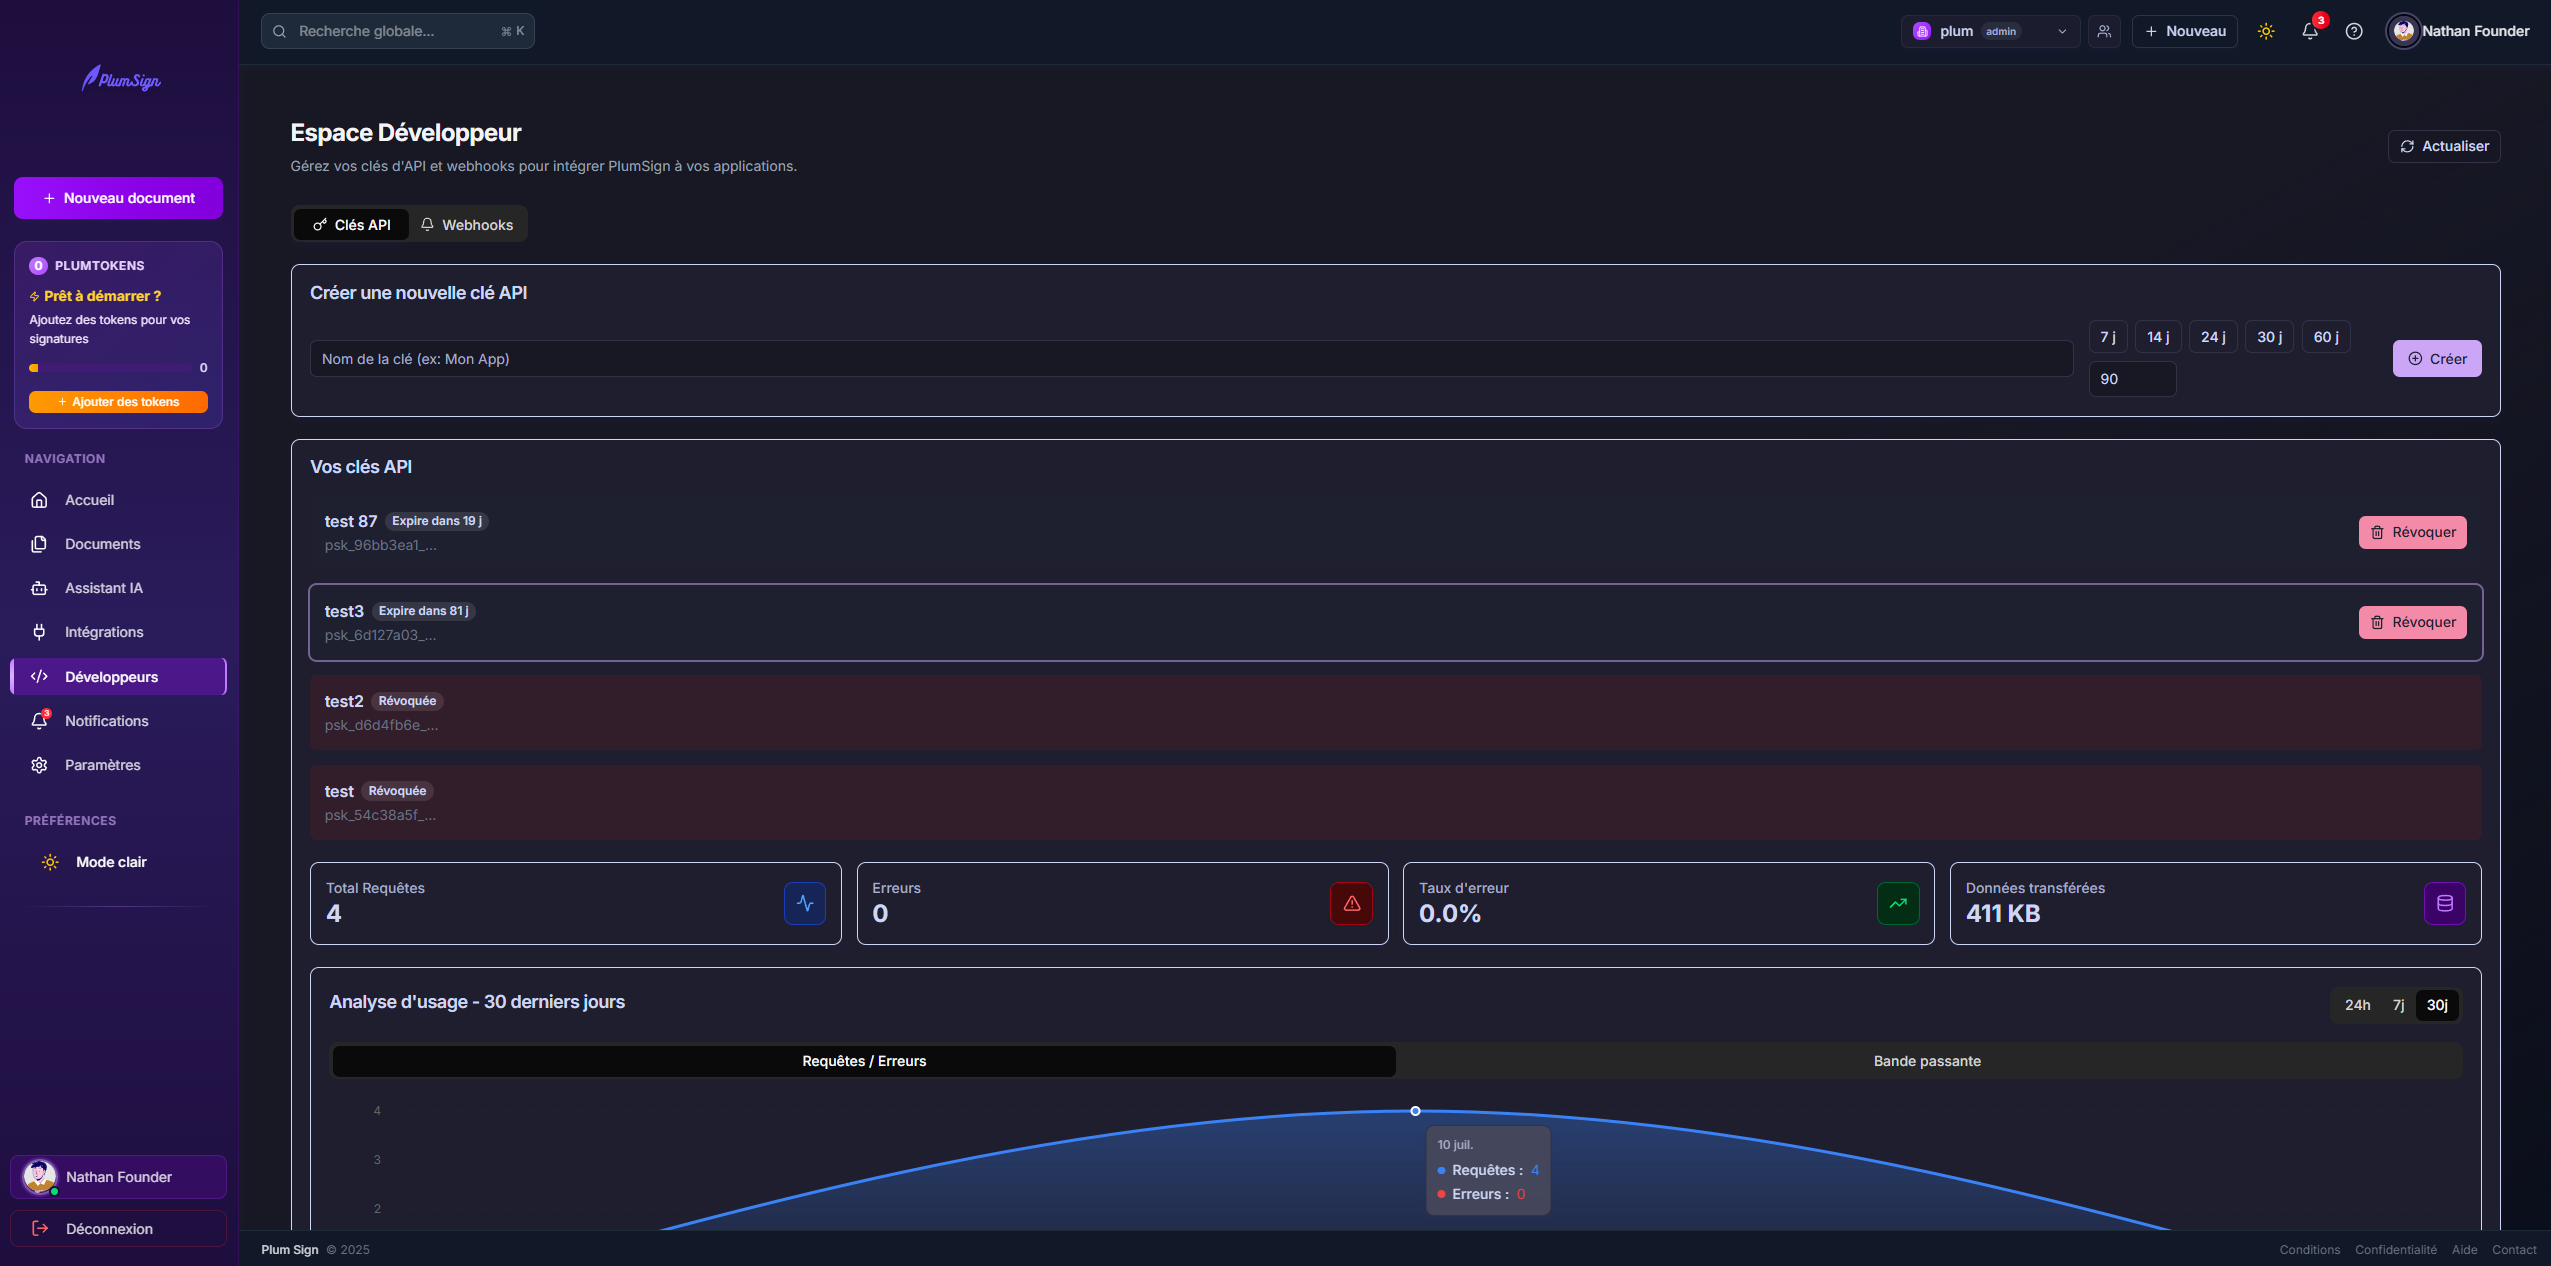Click custom days field showing 90
Image resolution: width=2551 pixels, height=1266 pixels.
pos(2132,379)
